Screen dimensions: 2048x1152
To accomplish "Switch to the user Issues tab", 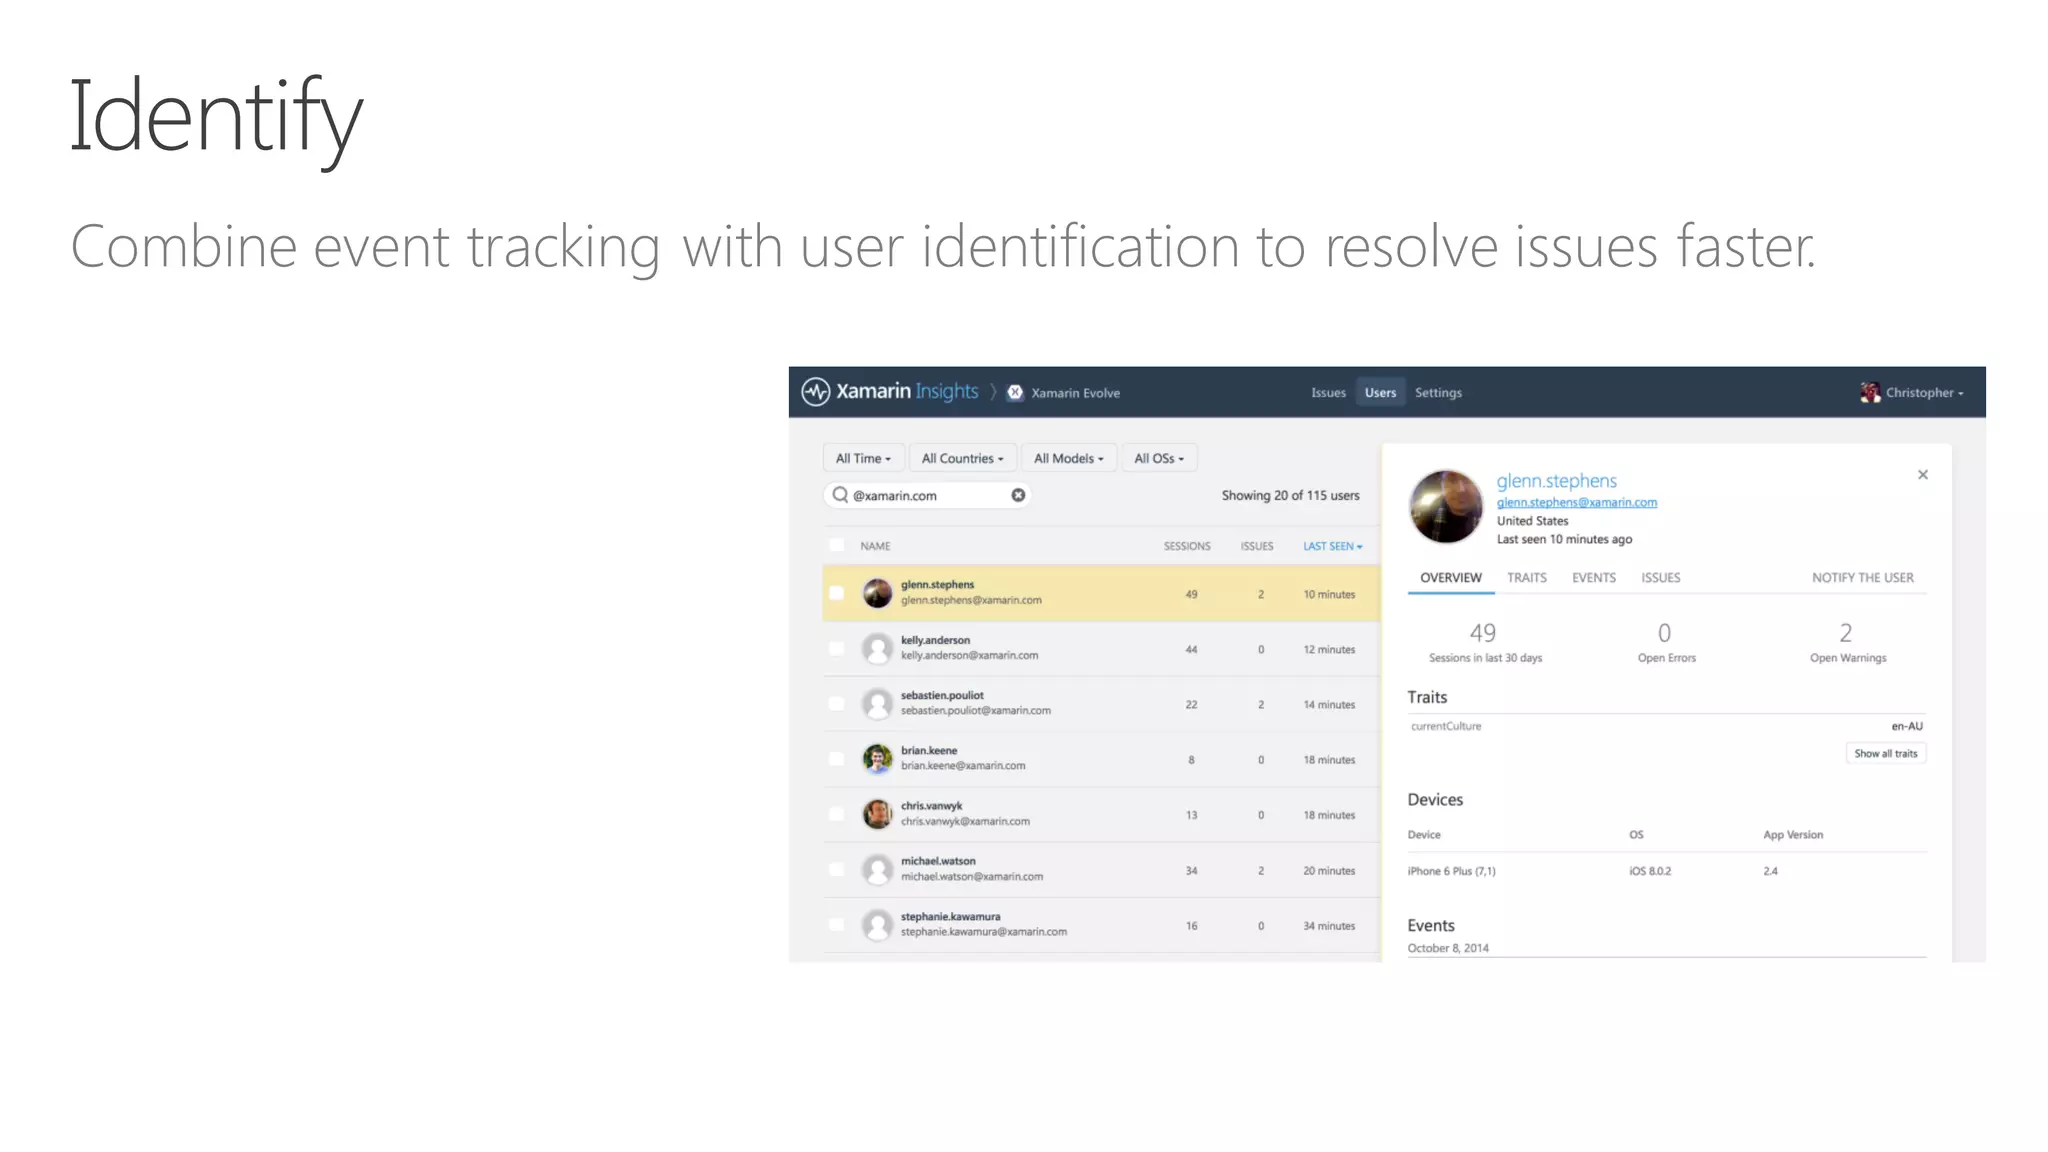I will (1660, 578).
